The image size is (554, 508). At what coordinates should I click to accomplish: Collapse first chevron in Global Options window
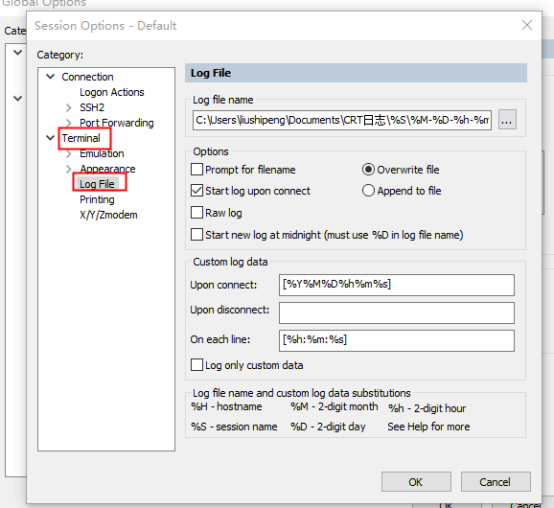click(x=18, y=53)
